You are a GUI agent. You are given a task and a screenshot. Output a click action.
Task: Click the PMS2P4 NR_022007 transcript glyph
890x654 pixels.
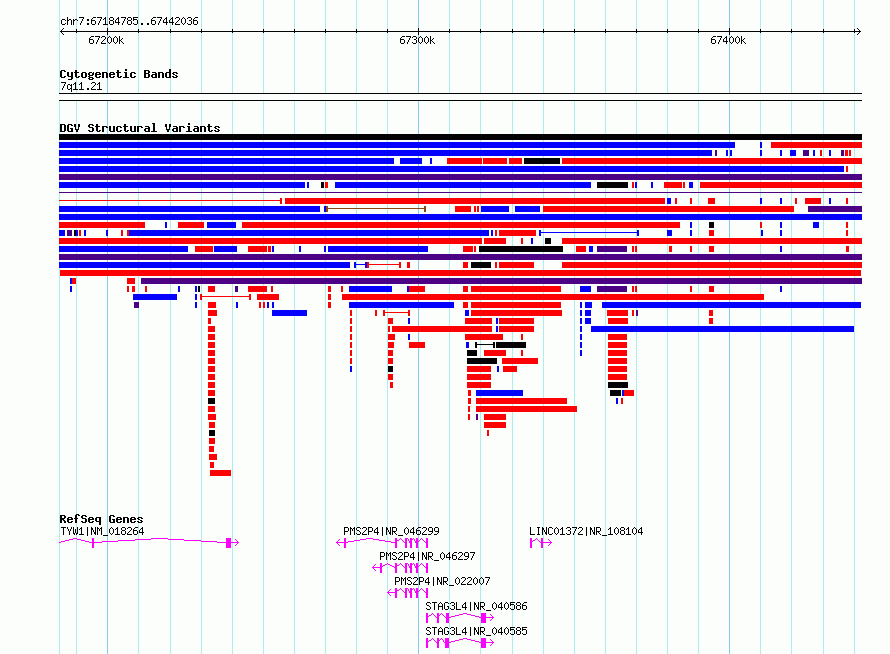click(408, 593)
